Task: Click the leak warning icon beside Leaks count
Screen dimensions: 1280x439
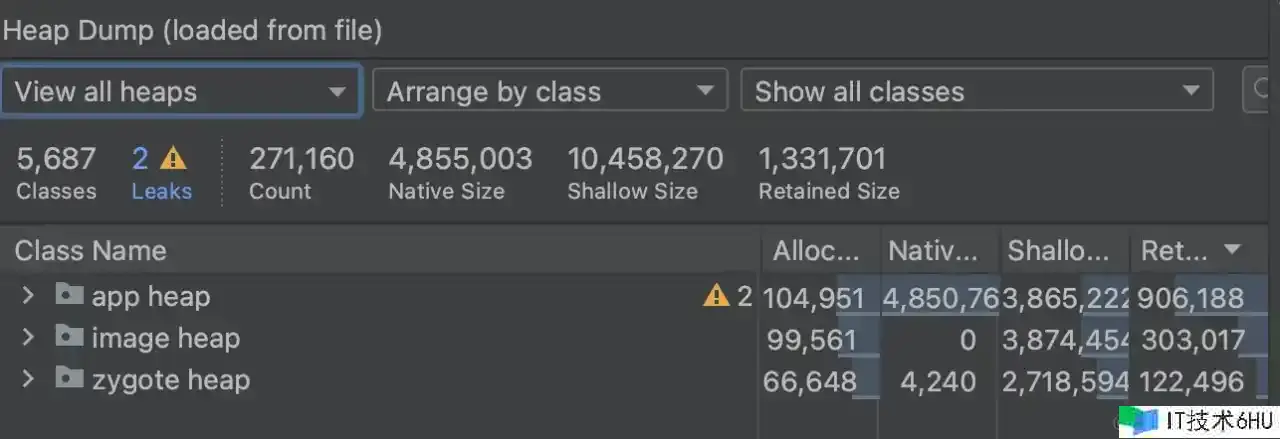Action: click(174, 158)
